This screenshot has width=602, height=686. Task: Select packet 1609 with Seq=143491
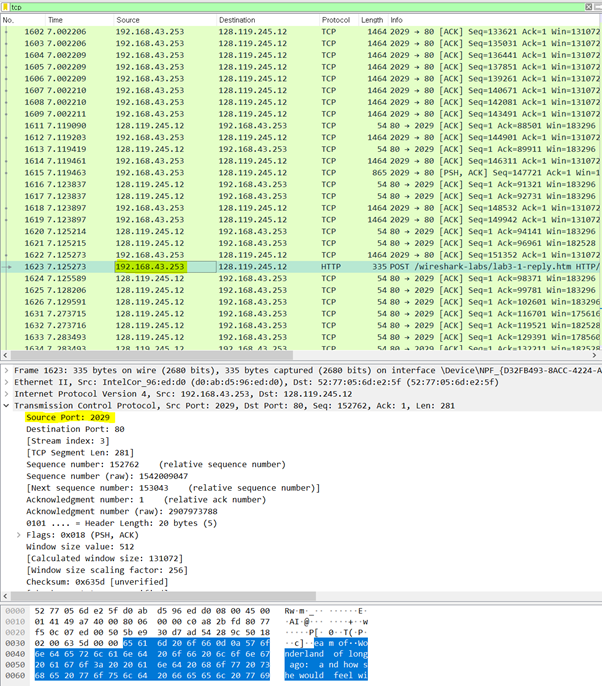coord(301,114)
